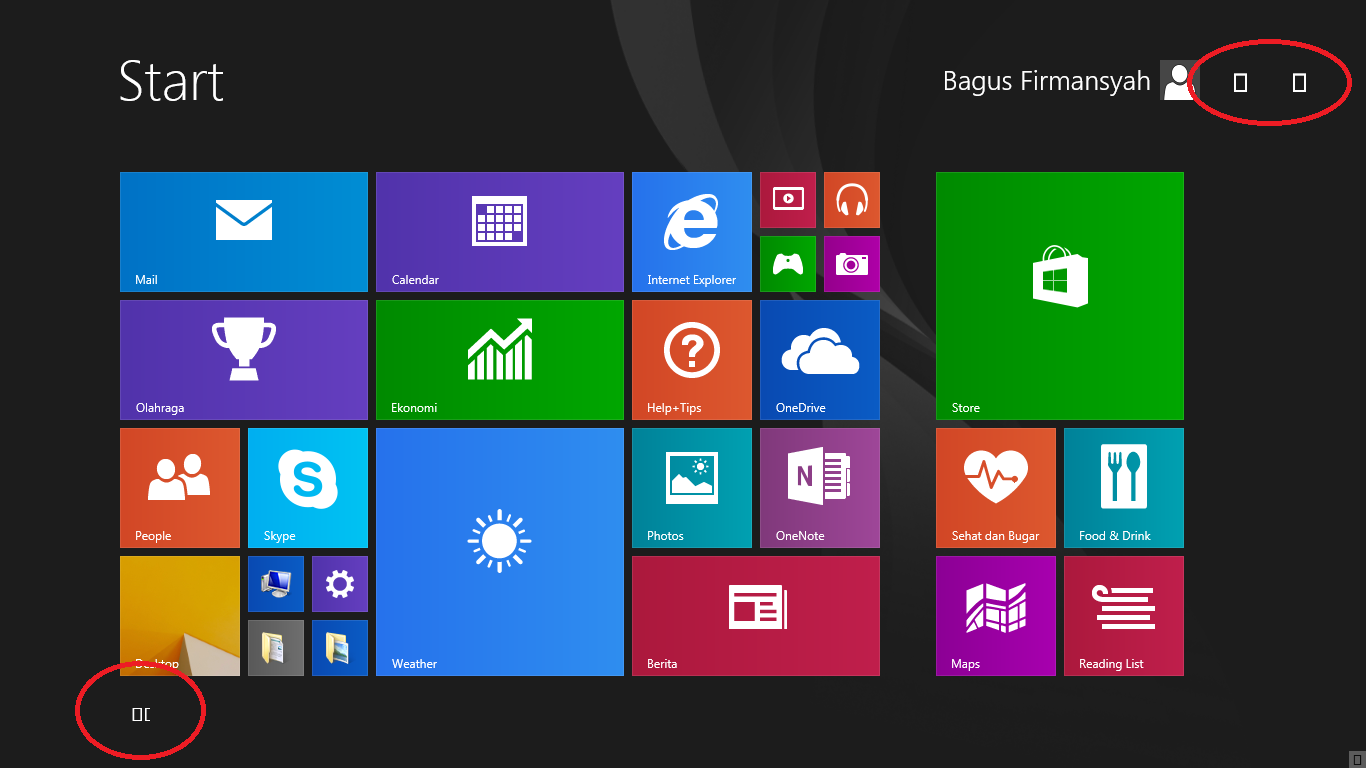Open the Sehat dan Bugar tile

[x=995, y=488]
